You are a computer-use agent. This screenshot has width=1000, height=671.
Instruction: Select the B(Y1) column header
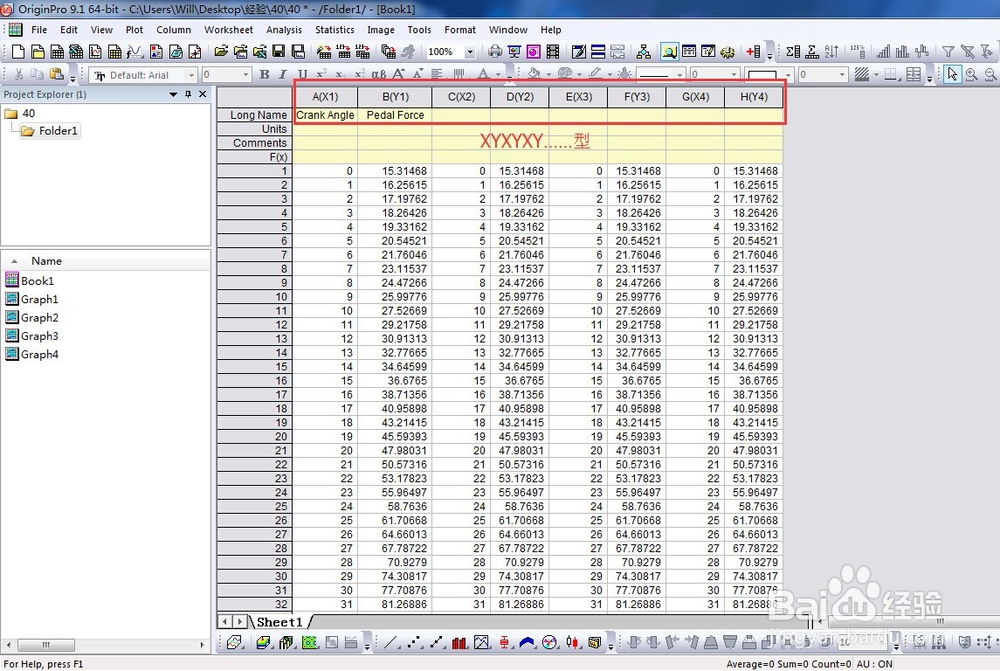pyautogui.click(x=395, y=97)
